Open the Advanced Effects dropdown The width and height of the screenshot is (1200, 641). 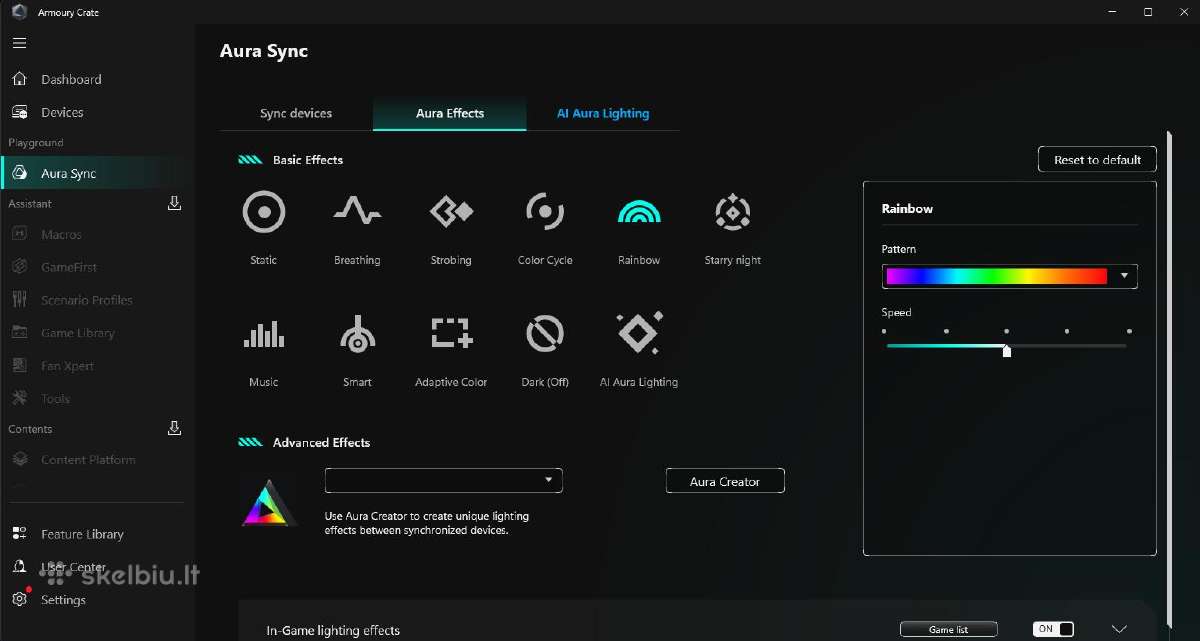(x=444, y=480)
